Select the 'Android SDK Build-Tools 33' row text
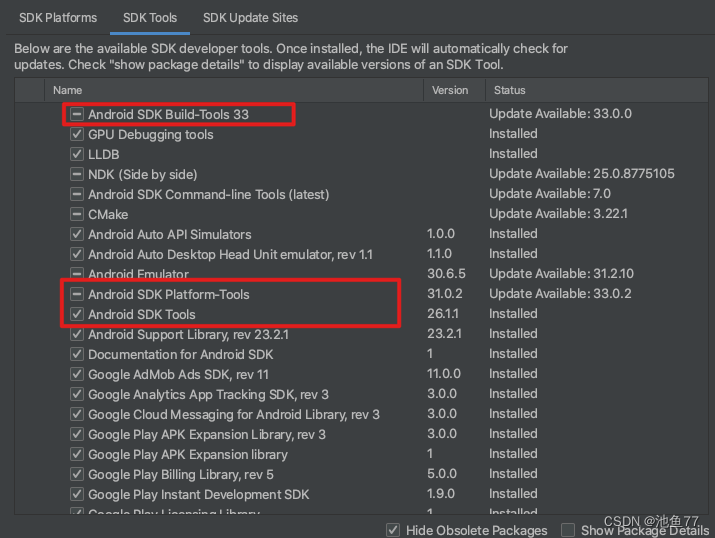Image resolution: width=715 pixels, height=538 pixels. click(x=168, y=114)
